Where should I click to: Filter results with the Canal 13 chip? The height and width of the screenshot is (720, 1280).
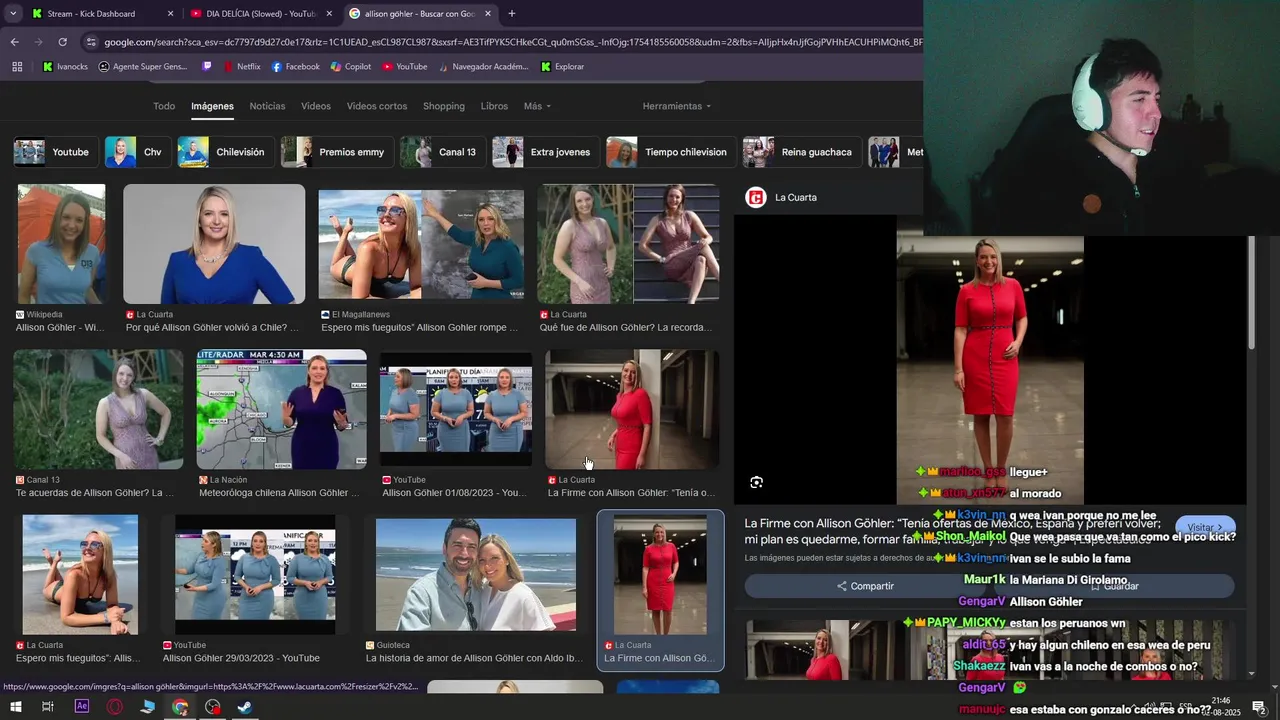point(443,152)
